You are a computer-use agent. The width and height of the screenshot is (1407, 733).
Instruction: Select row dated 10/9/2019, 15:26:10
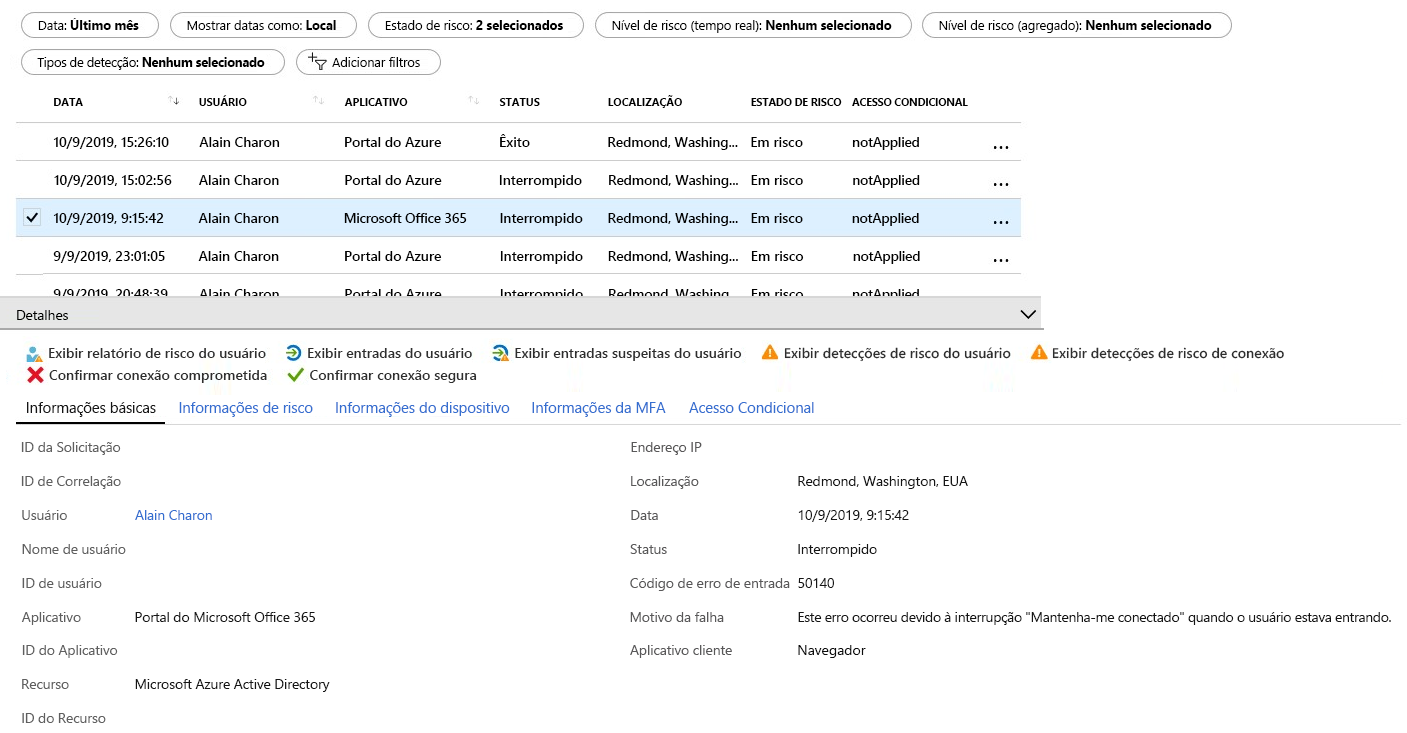point(518,142)
